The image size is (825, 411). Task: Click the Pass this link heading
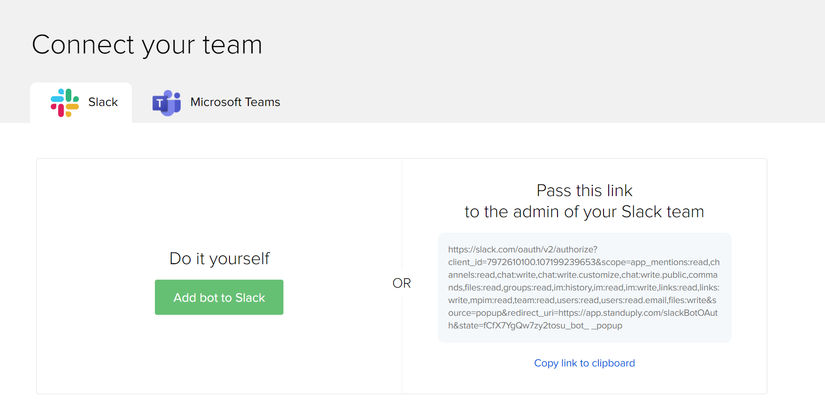[x=584, y=201]
